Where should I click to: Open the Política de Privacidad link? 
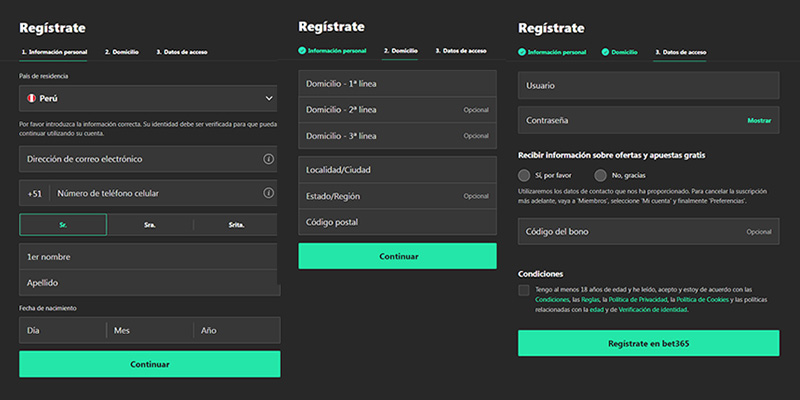coord(638,299)
